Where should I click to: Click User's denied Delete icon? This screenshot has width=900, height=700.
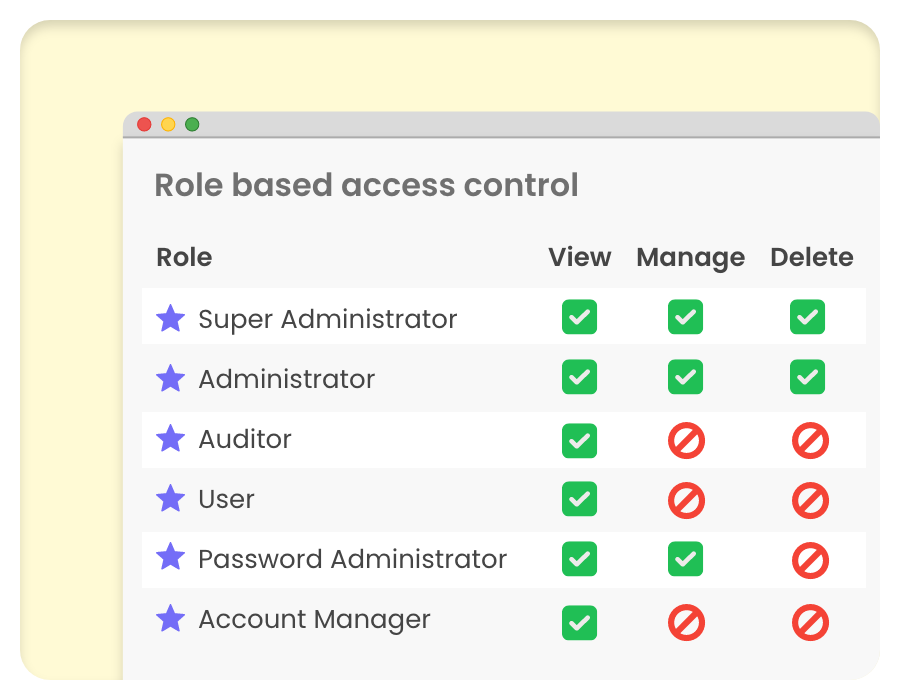click(x=809, y=500)
